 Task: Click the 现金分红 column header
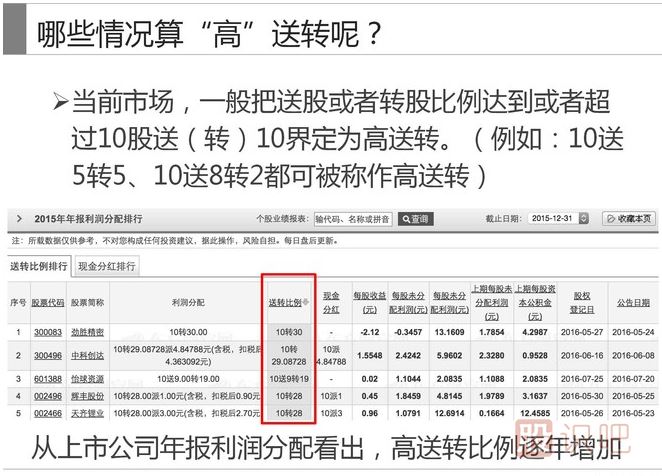pos(333,300)
